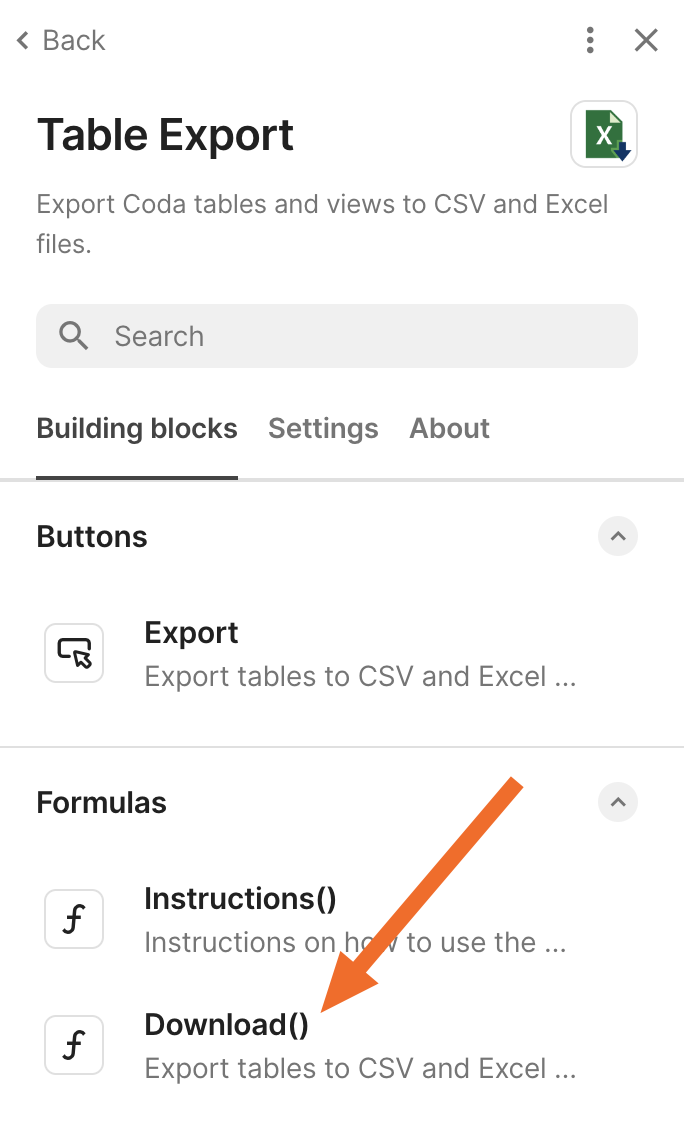Viewport: 684px width, 1148px height.
Task: Select the Export button building block
Action: tap(191, 633)
